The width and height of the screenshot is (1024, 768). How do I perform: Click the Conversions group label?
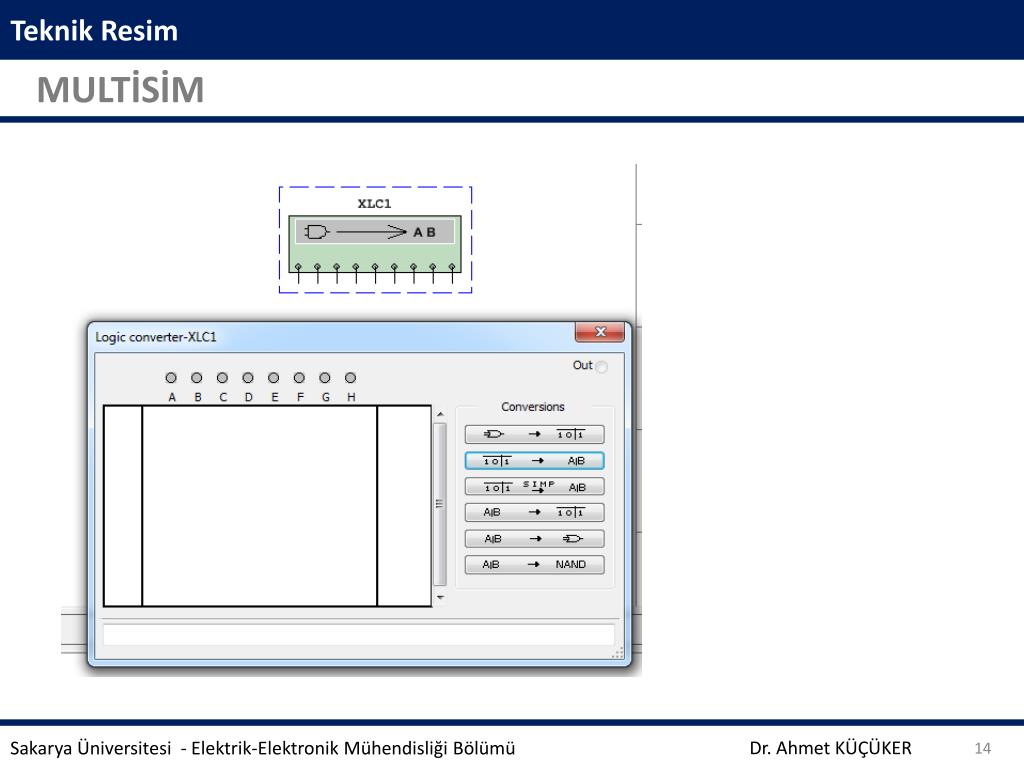[533, 407]
